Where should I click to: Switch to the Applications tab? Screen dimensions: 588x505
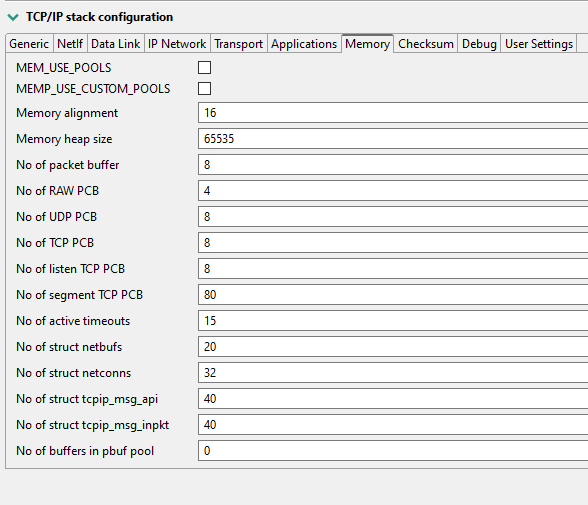pos(304,44)
